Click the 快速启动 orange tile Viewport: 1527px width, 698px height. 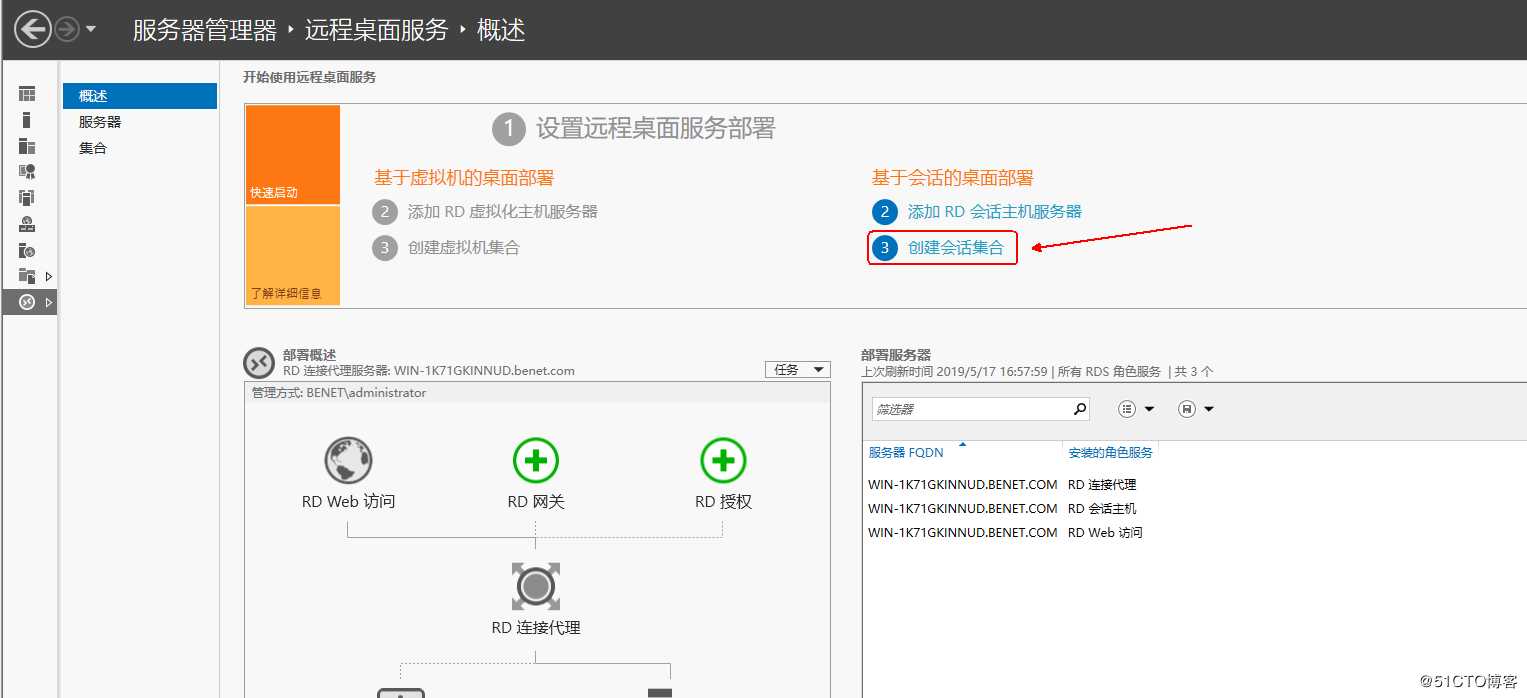click(293, 155)
